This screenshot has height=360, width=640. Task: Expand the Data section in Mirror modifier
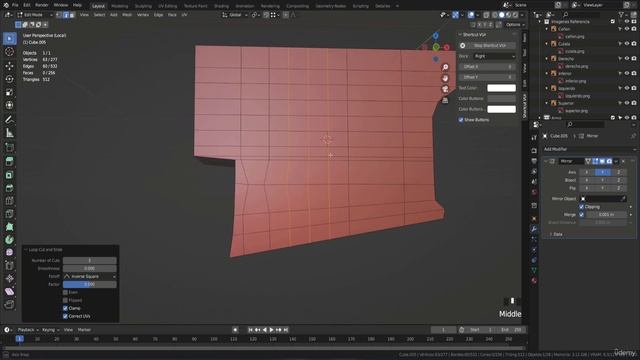click(x=556, y=235)
